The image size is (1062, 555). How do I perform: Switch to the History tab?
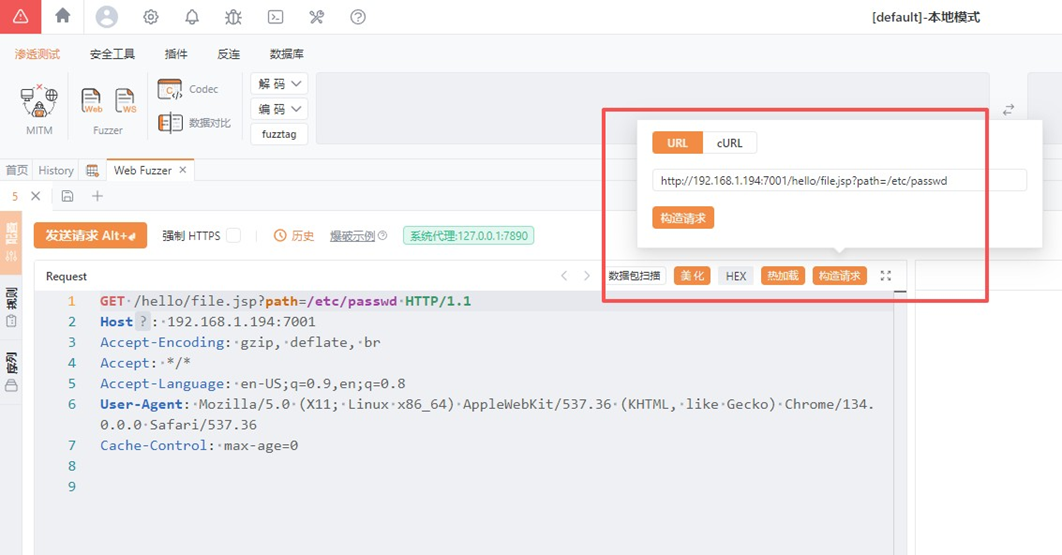click(x=56, y=171)
